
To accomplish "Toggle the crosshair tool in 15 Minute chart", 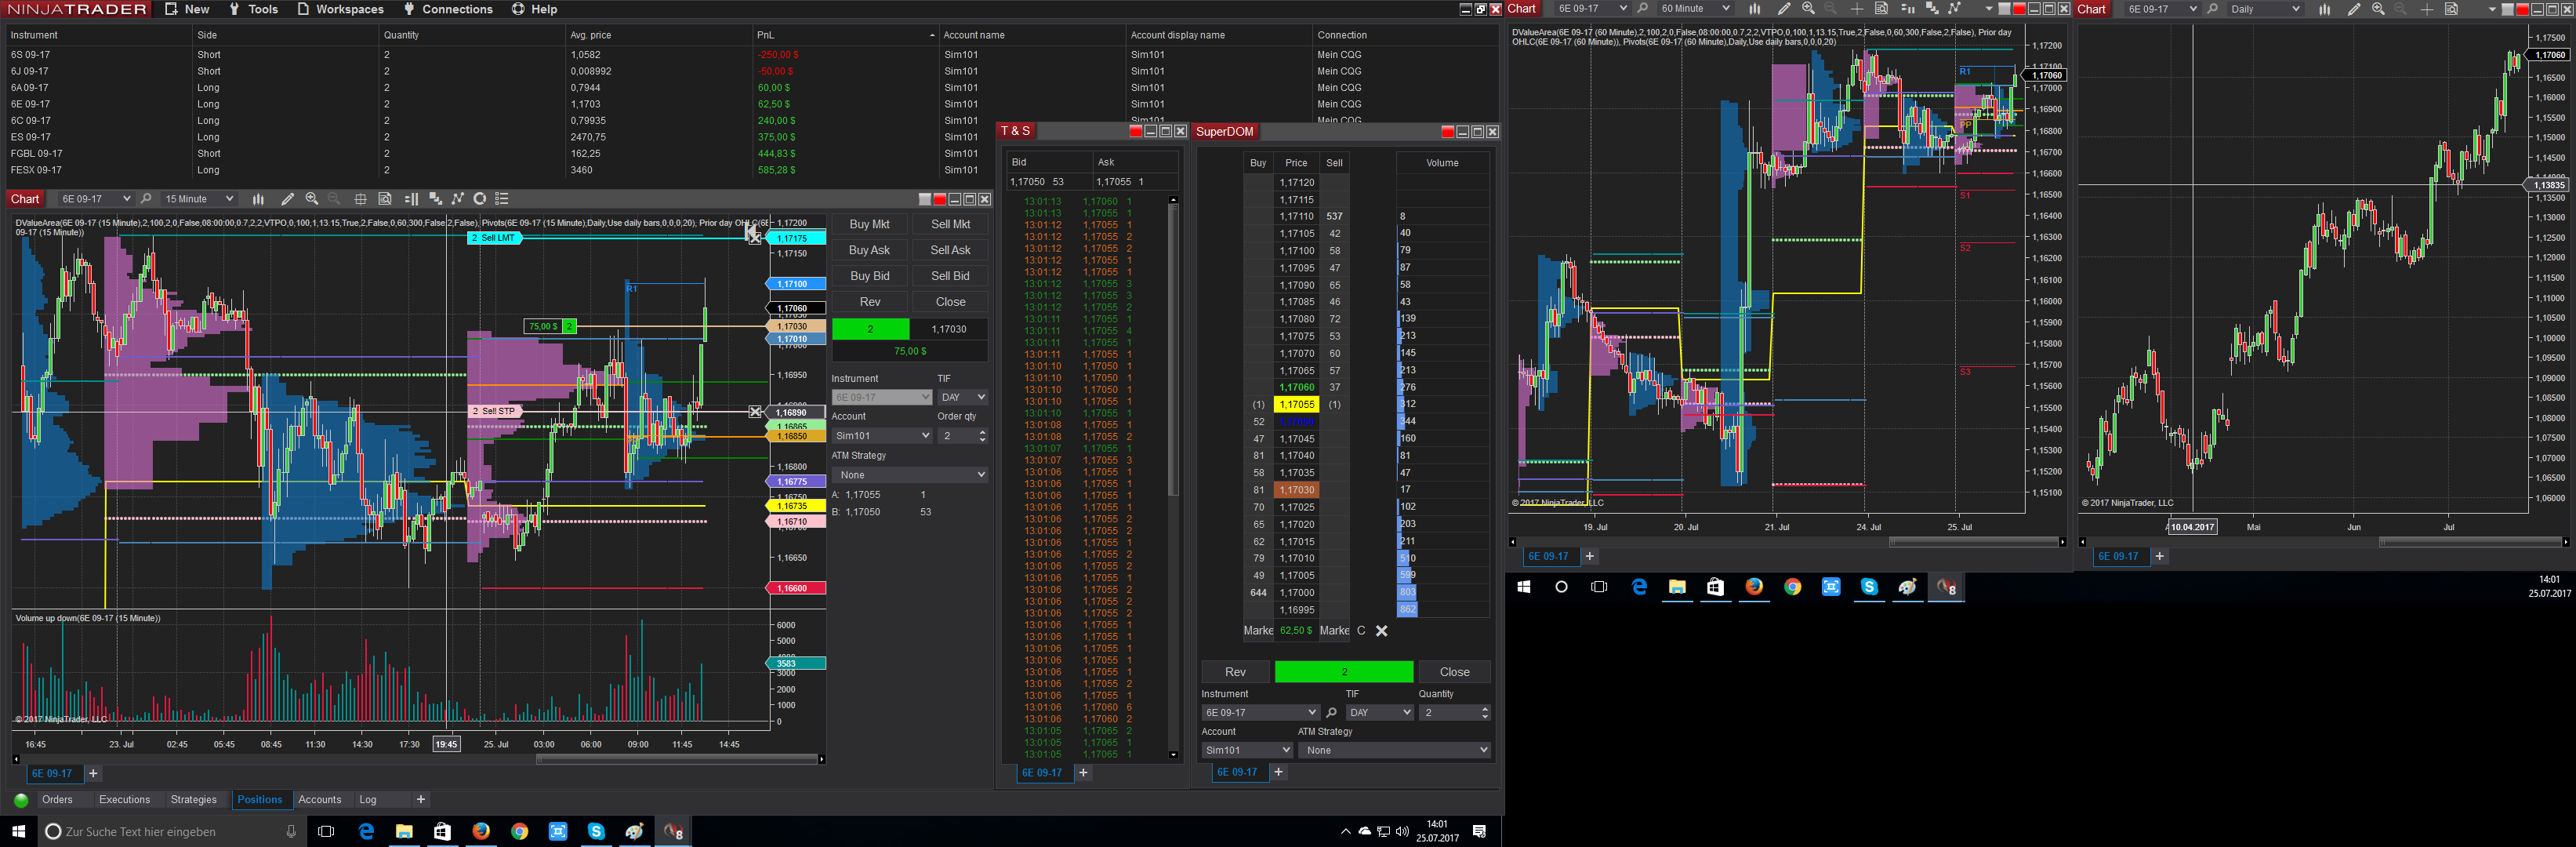I will 361,199.
